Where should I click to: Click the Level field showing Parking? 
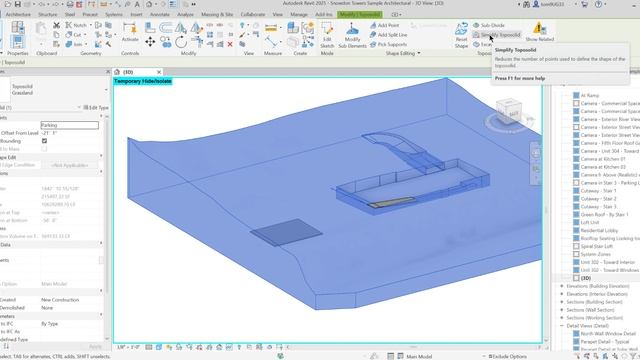coord(69,125)
